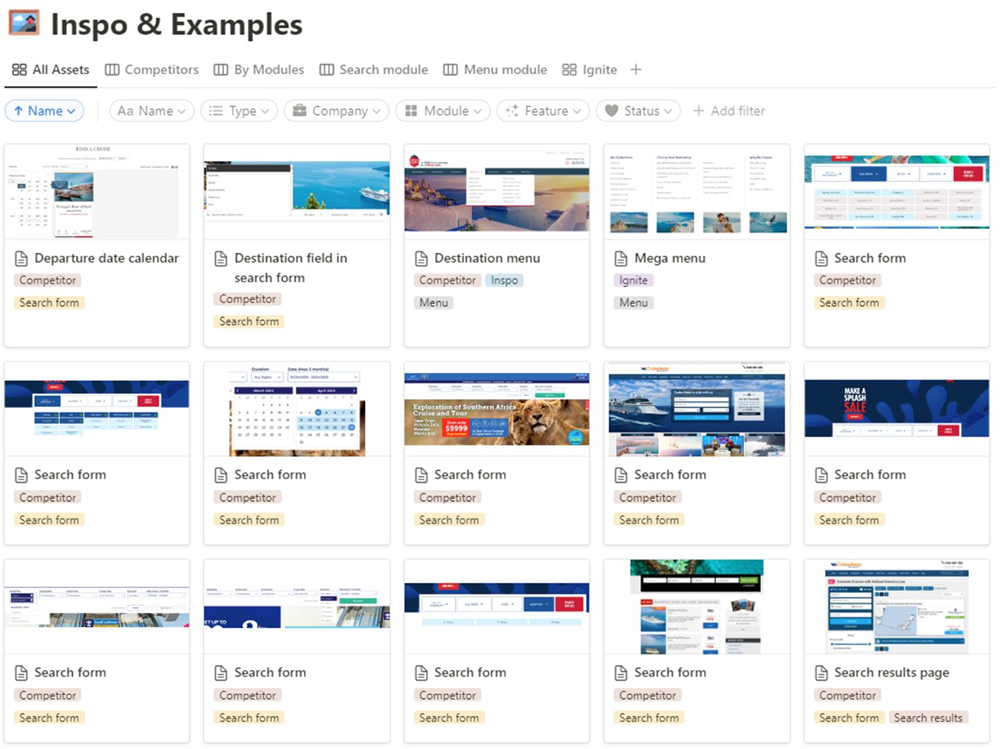The height and width of the screenshot is (749, 1002).
Task: Click the Add filter button
Action: point(729,111)
